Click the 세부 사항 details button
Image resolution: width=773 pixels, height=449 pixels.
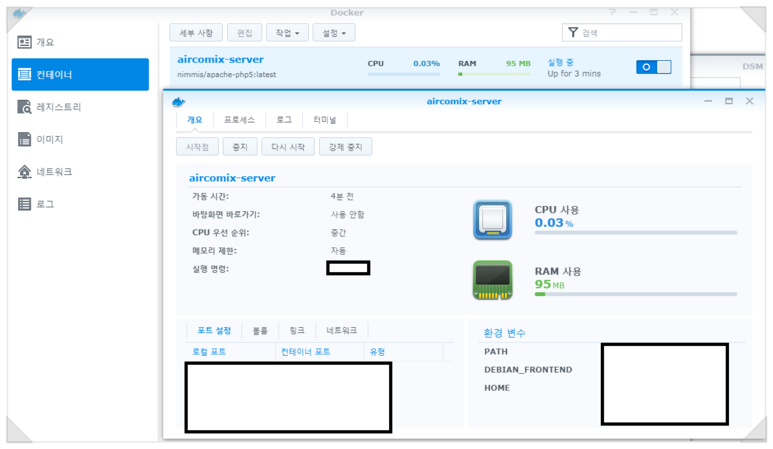coord(196,33)
